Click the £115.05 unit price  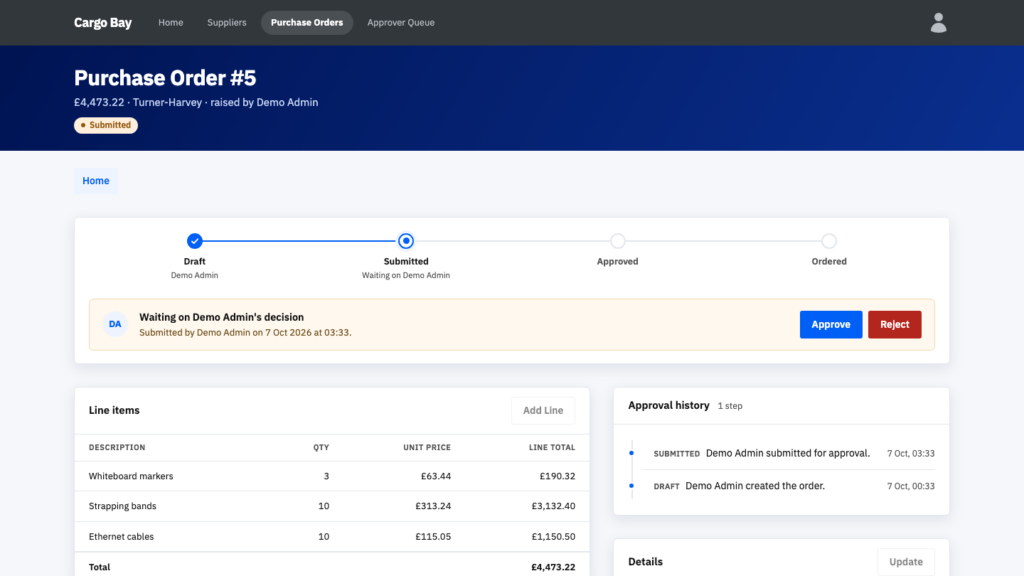point(433,536)
